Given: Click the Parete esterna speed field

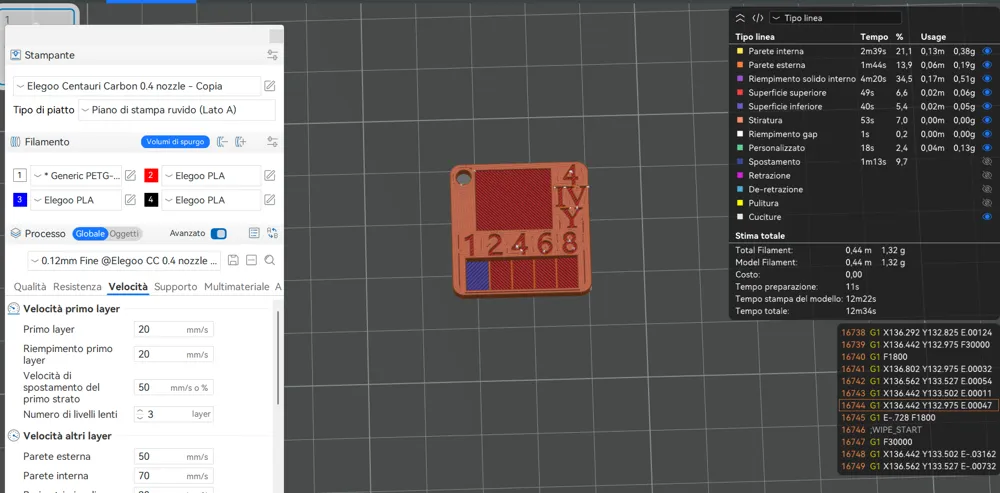Looking at the screenshot, I should pyautogui.click(x=173, y=457).
